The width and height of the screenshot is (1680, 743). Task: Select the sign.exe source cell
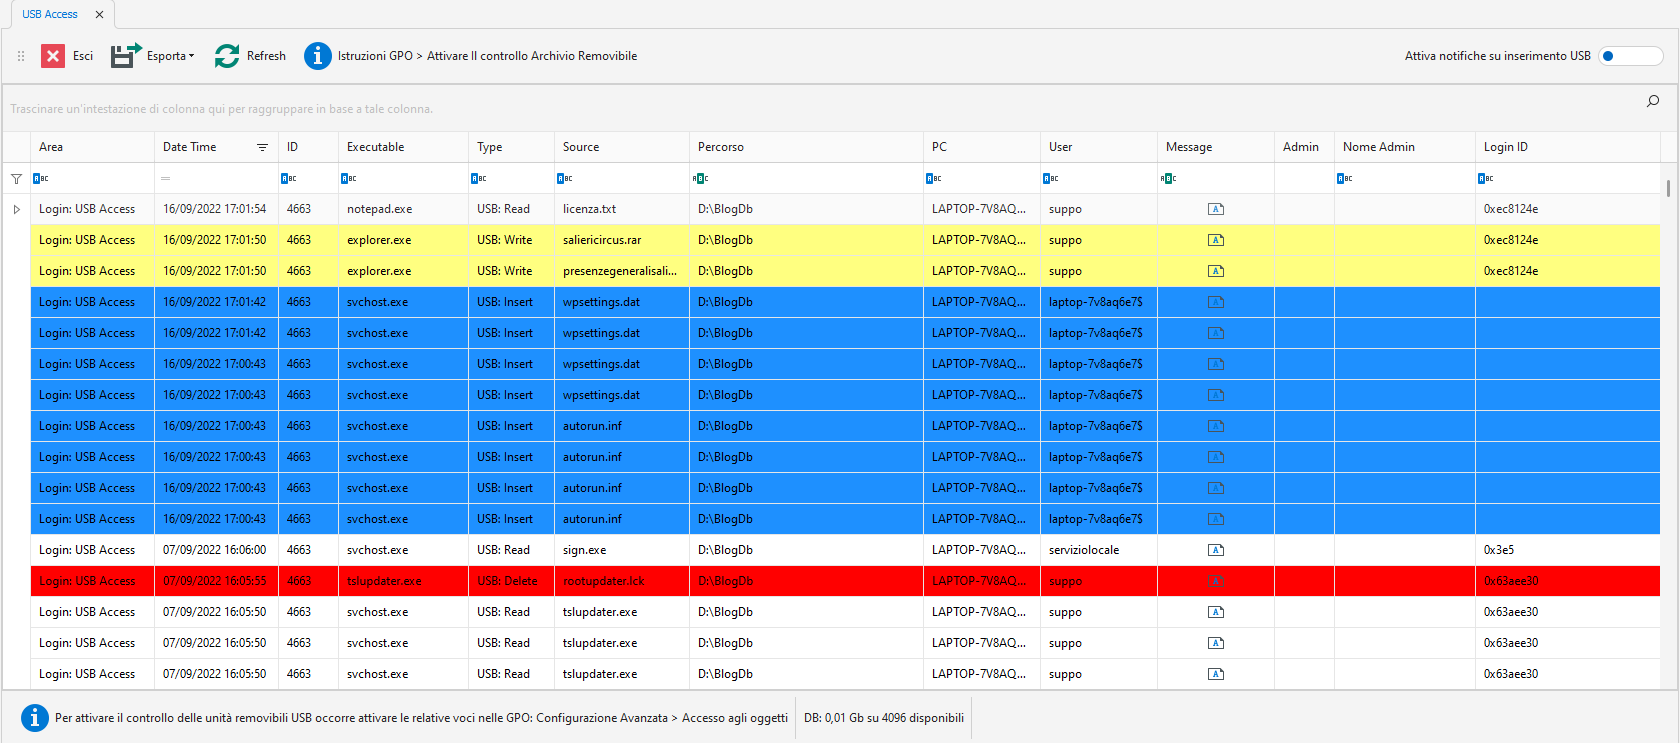click(621, 550)
